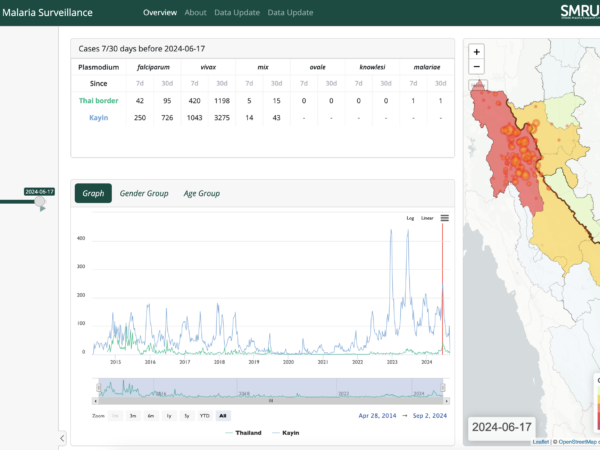Click the navigator scrollbar right arrow
The width and height of the screenshot is (600, 450).
(447, 401)
